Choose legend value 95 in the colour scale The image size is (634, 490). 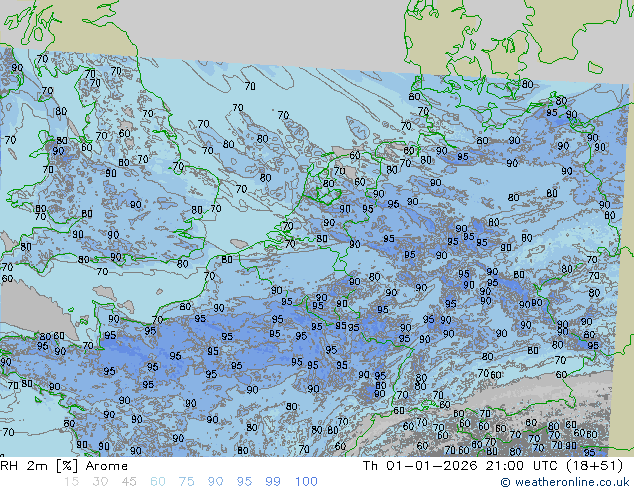point(244,482)
